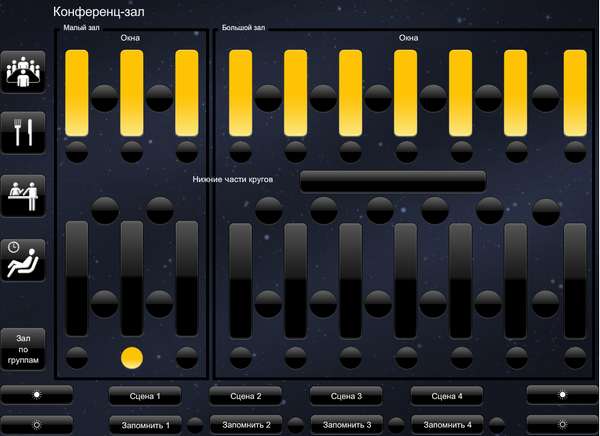Click the Конференц-зал page title
This screenshot has width=600, height=436.
coord(99,12)
